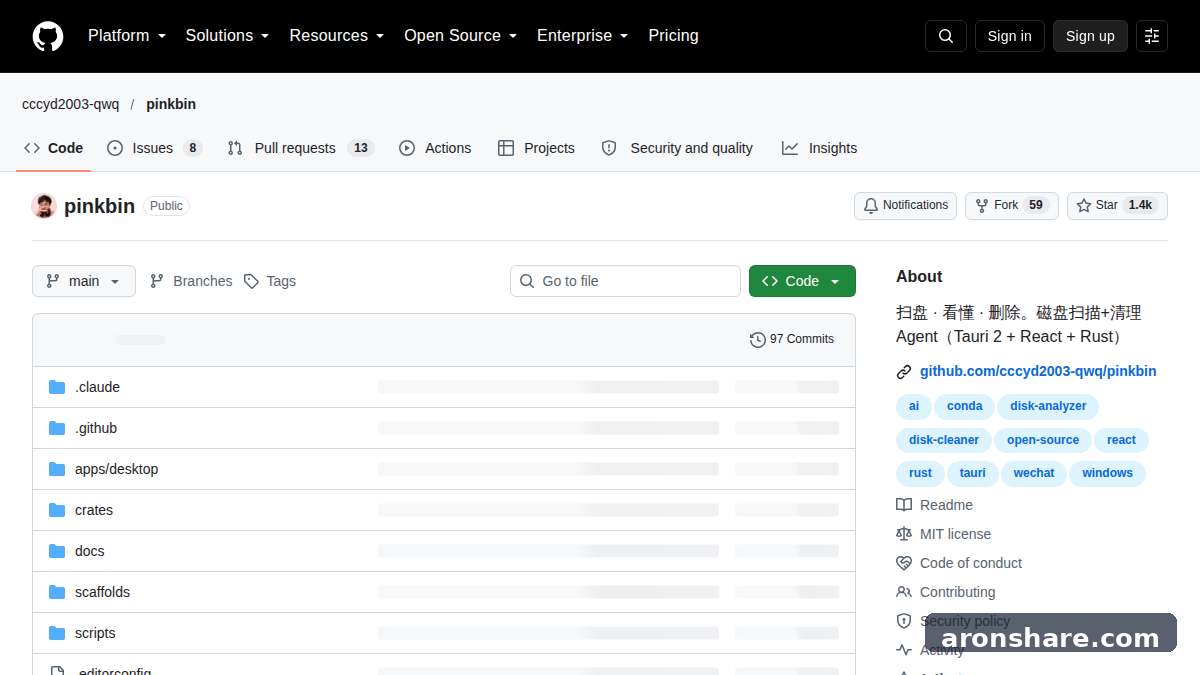This screenshot has height=675, width=1200.
Task: Open the green Code dropdown button
Action: pos(802,281)
